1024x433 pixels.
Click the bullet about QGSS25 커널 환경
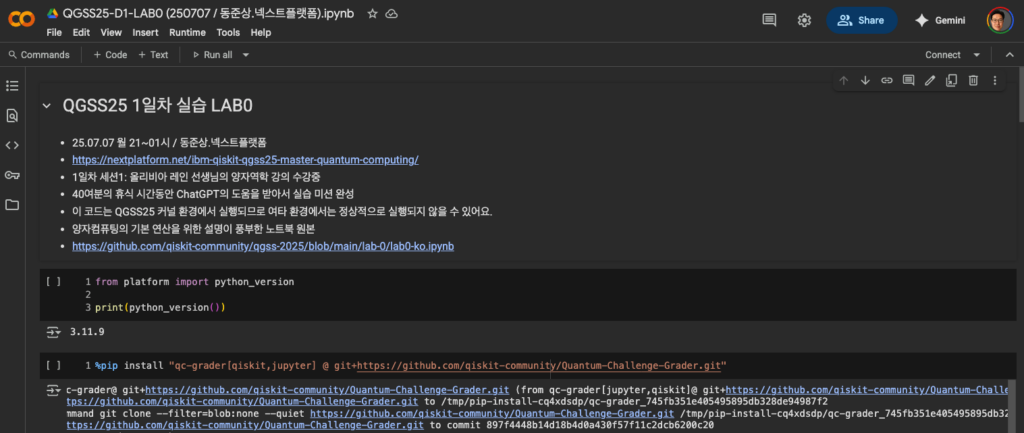282,212
